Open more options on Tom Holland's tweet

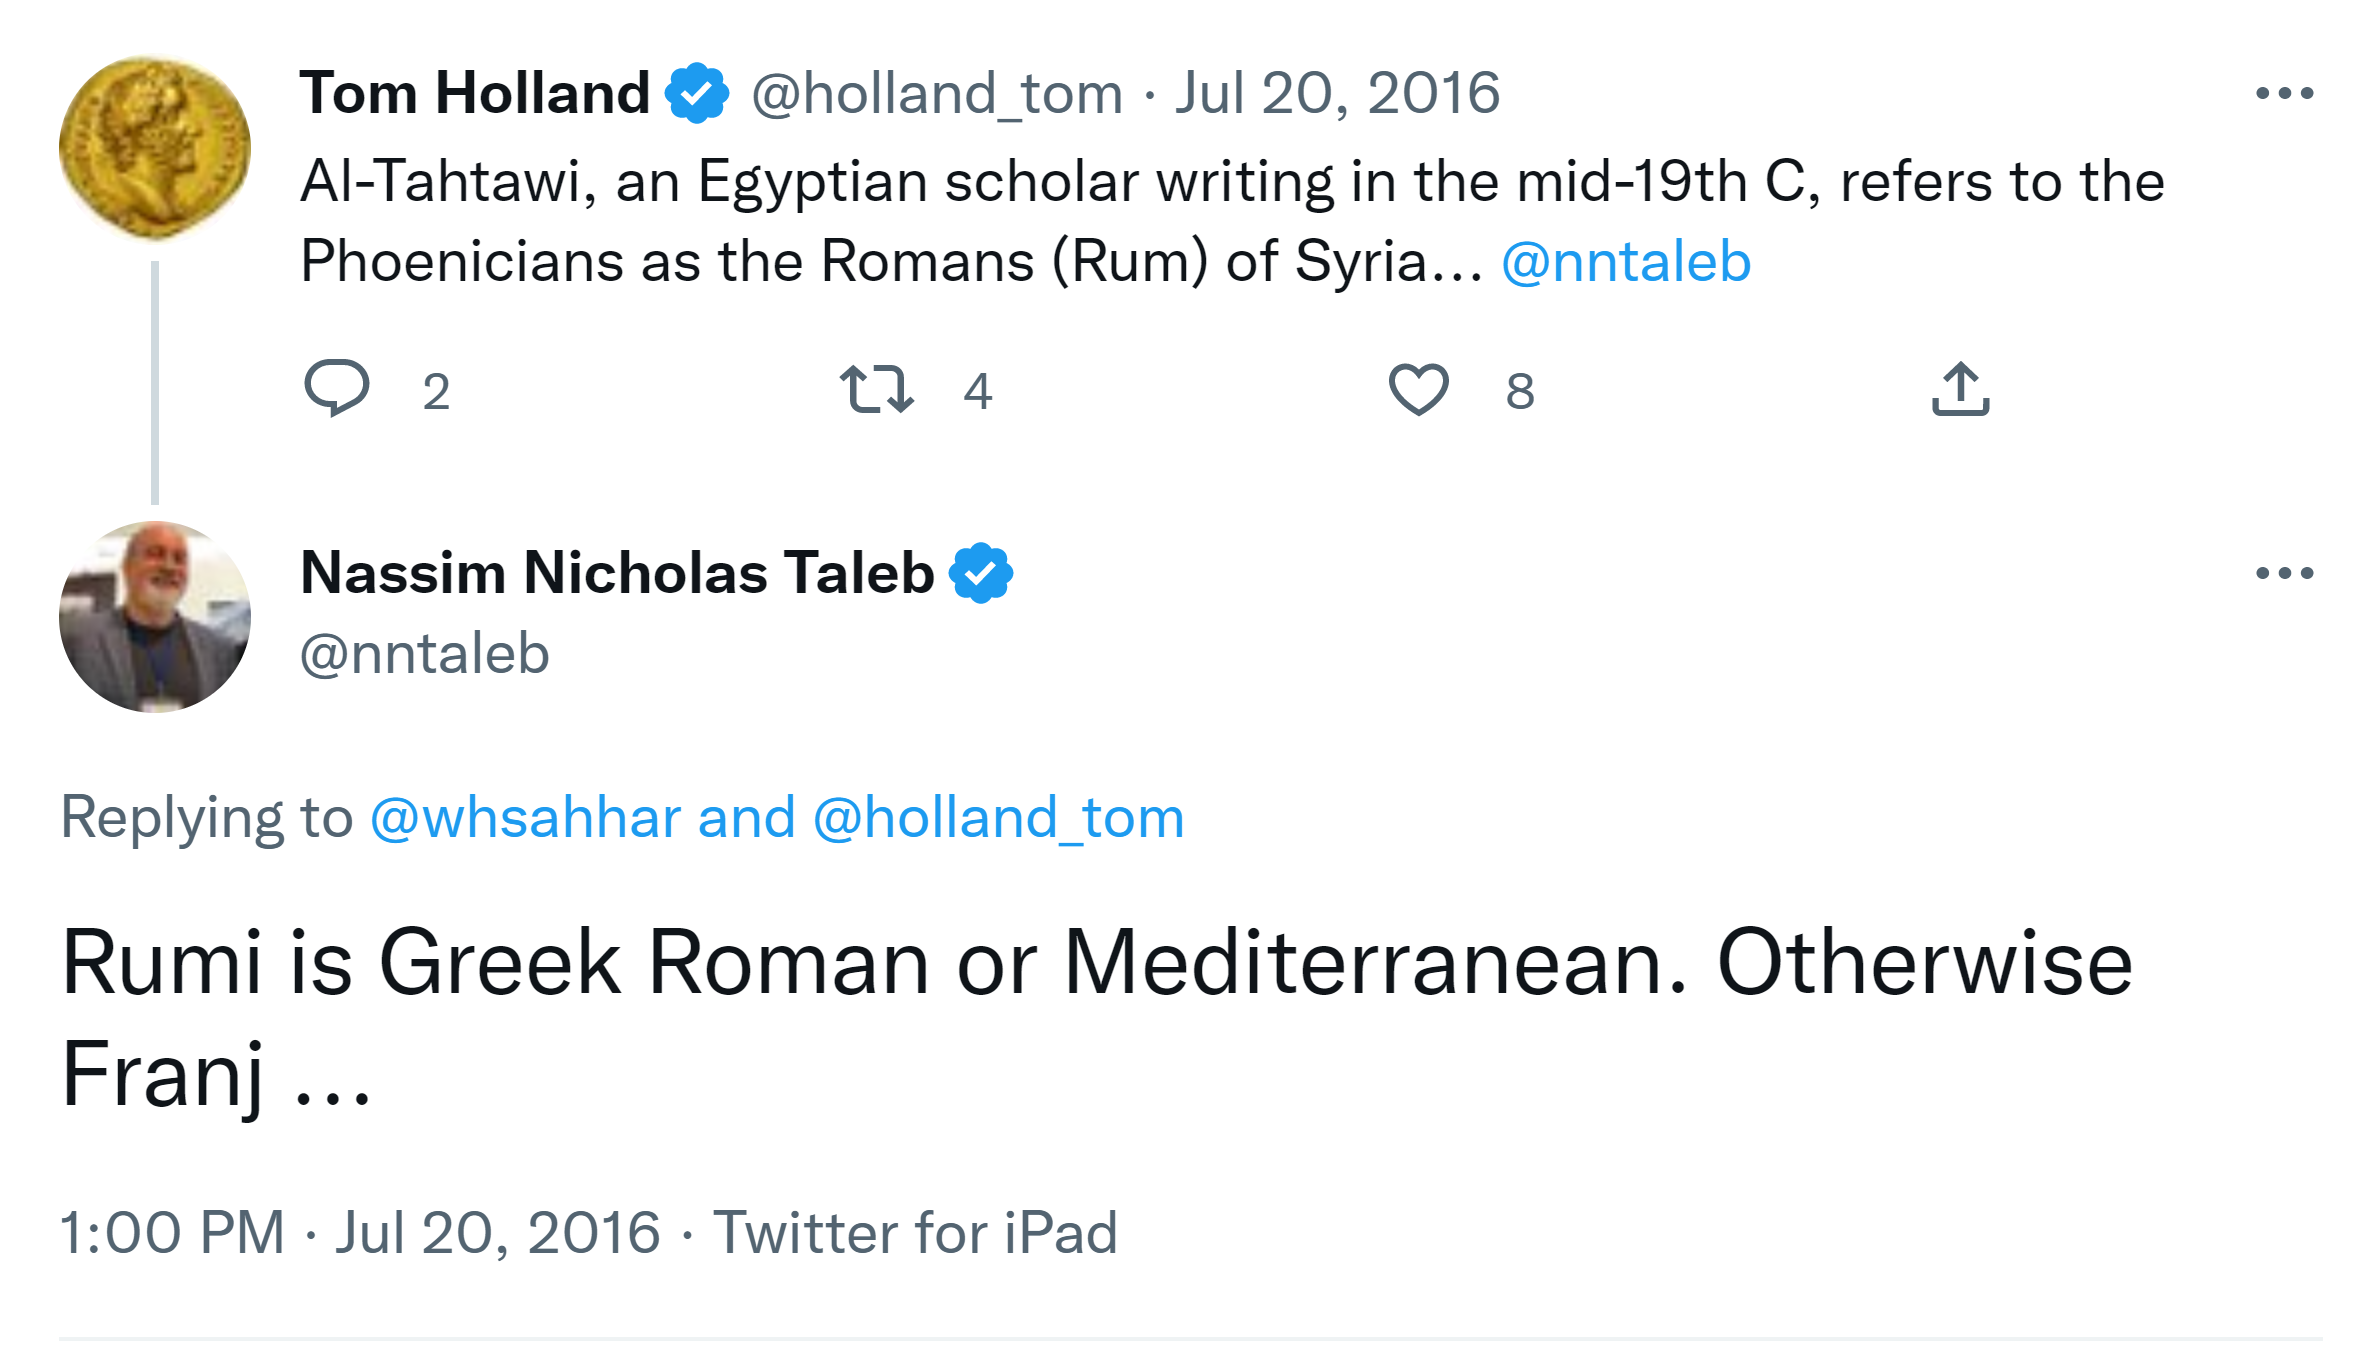tap(2284, 94)
